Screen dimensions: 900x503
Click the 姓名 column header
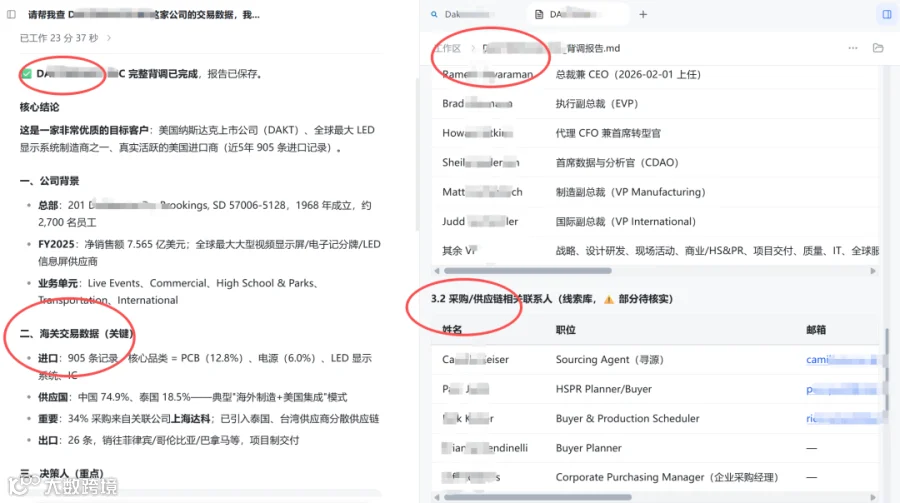[452, 330]
